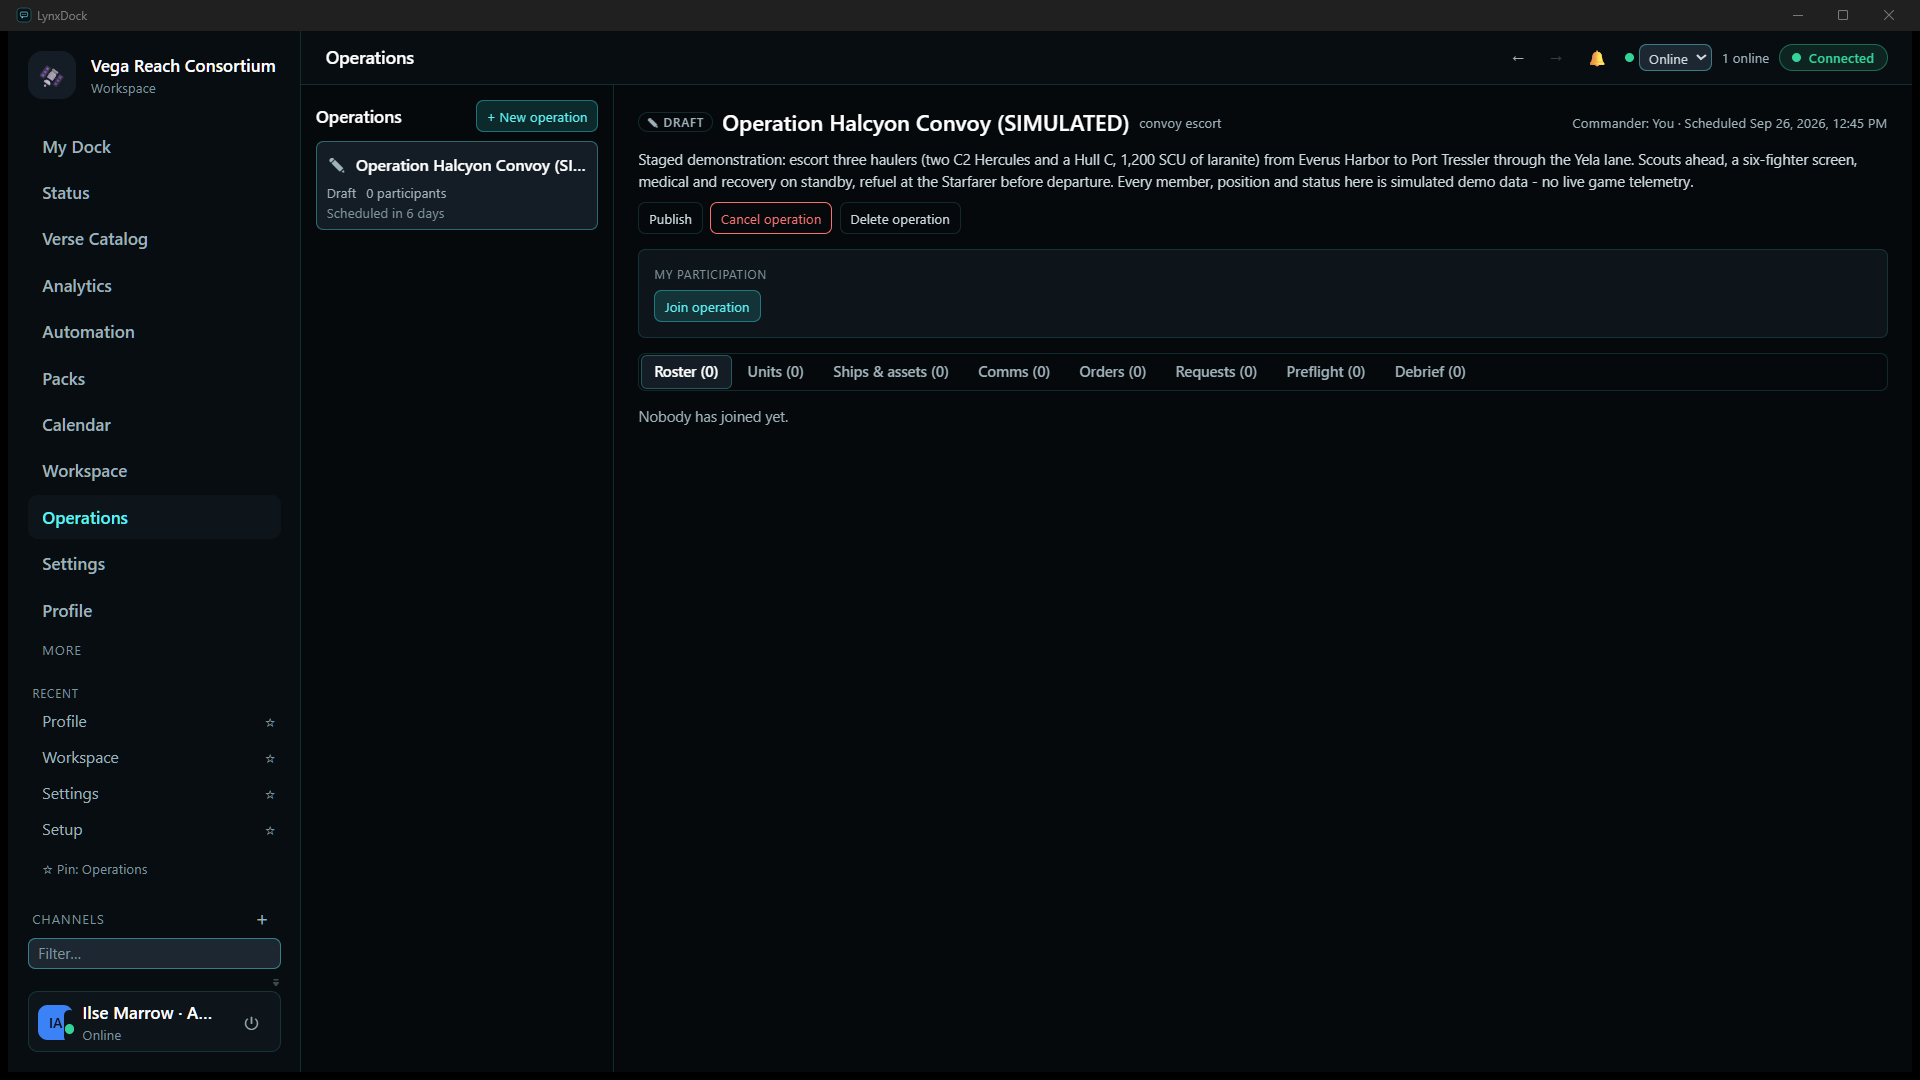Open Status in the sidebar
Screen dimensions: 1920x1080
pyautogui.click(x=154, y=193)
